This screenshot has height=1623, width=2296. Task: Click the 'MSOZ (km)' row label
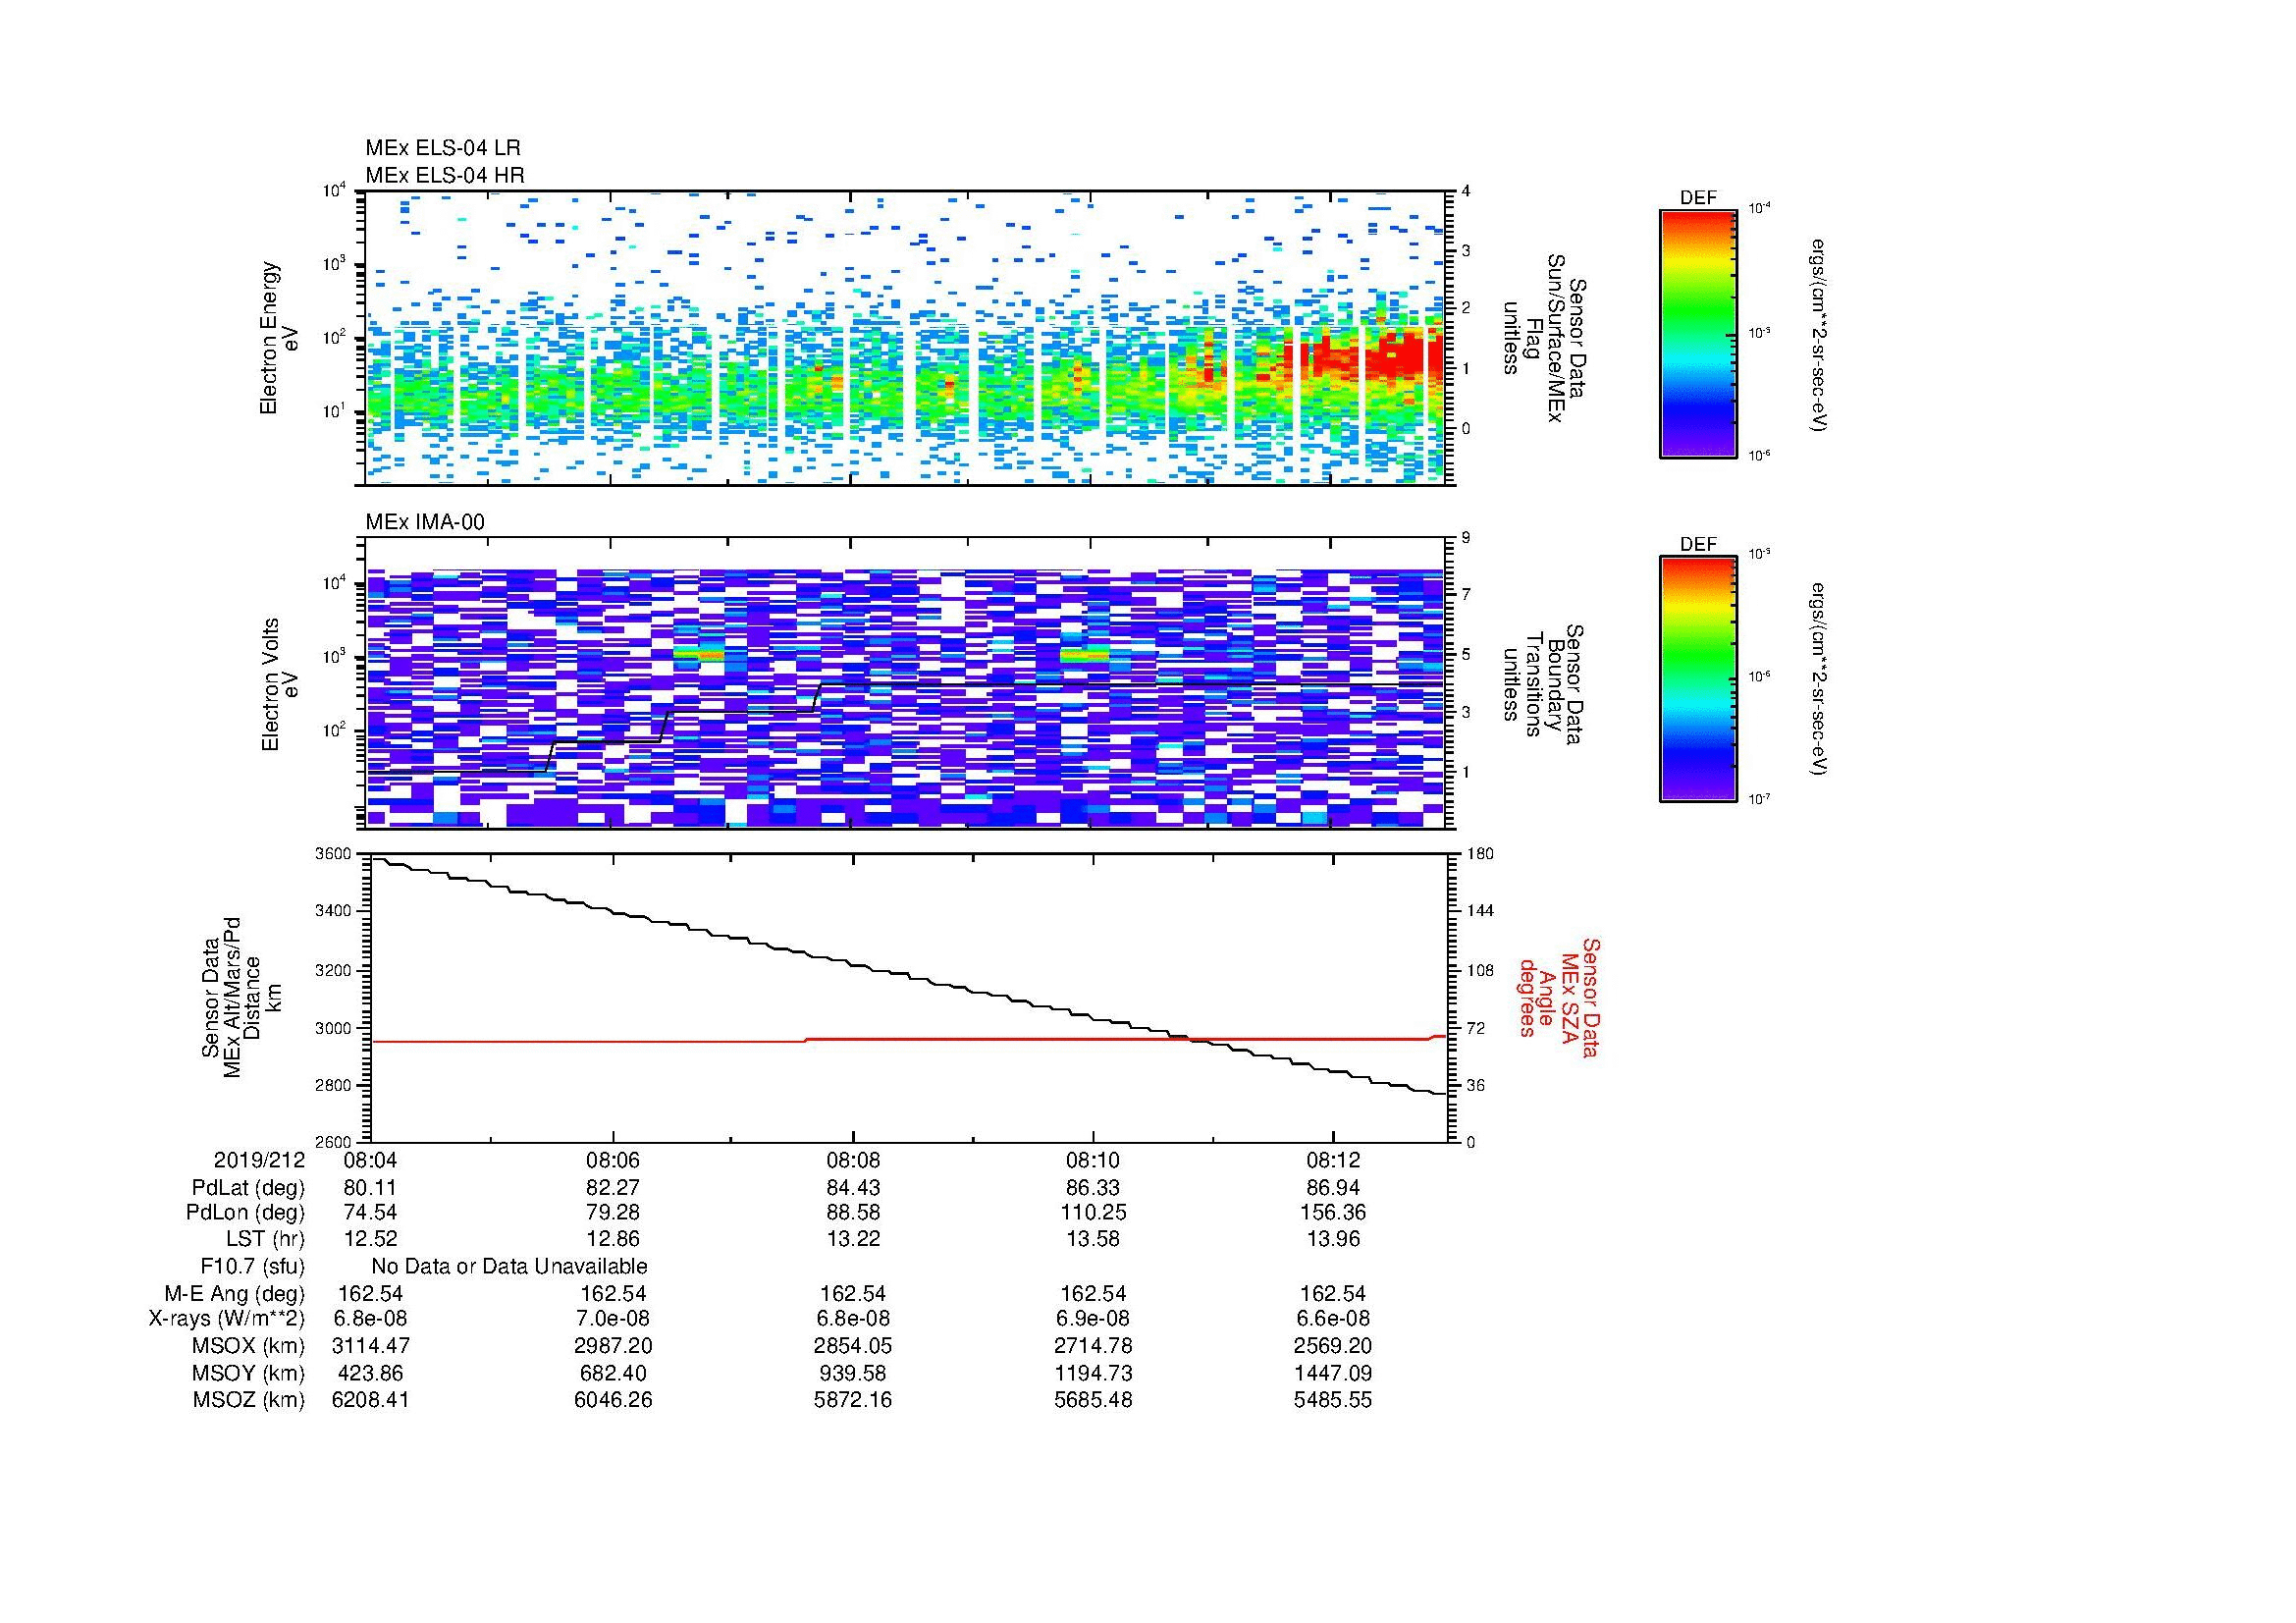tap(248, 1400)
